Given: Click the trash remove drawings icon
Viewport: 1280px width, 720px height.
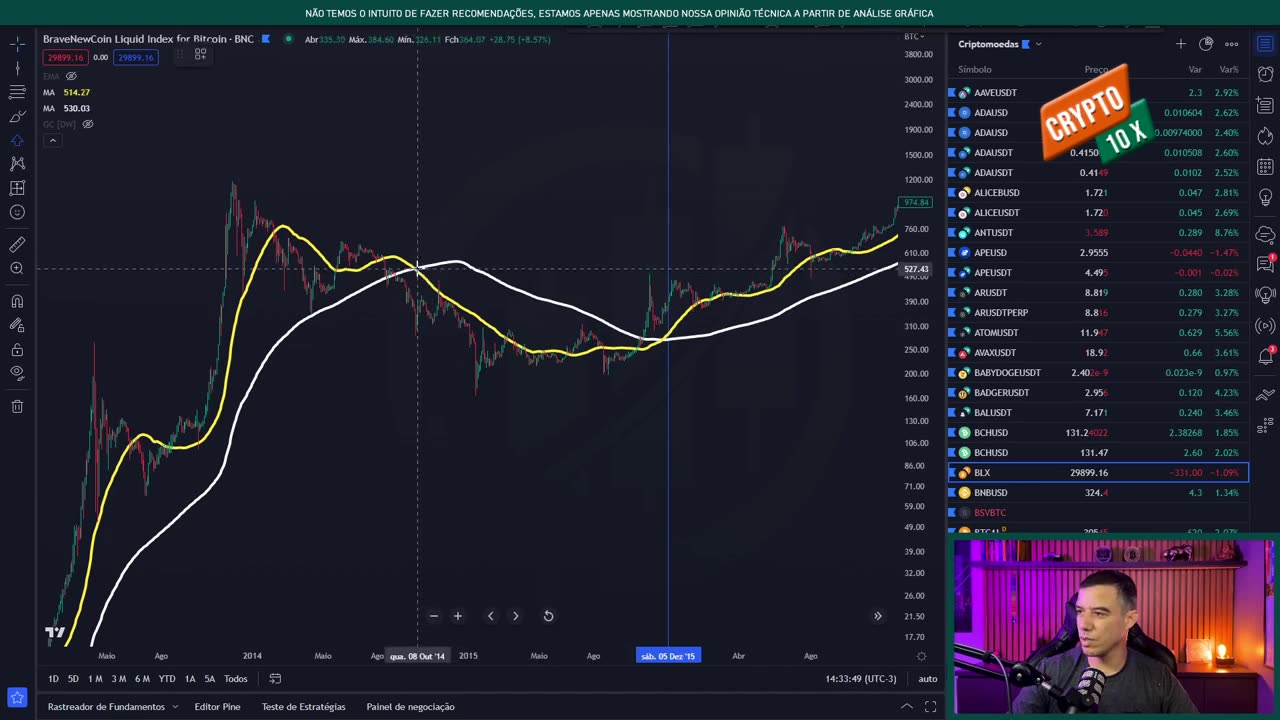Looking at the screenshot, I should coord(17,406).
